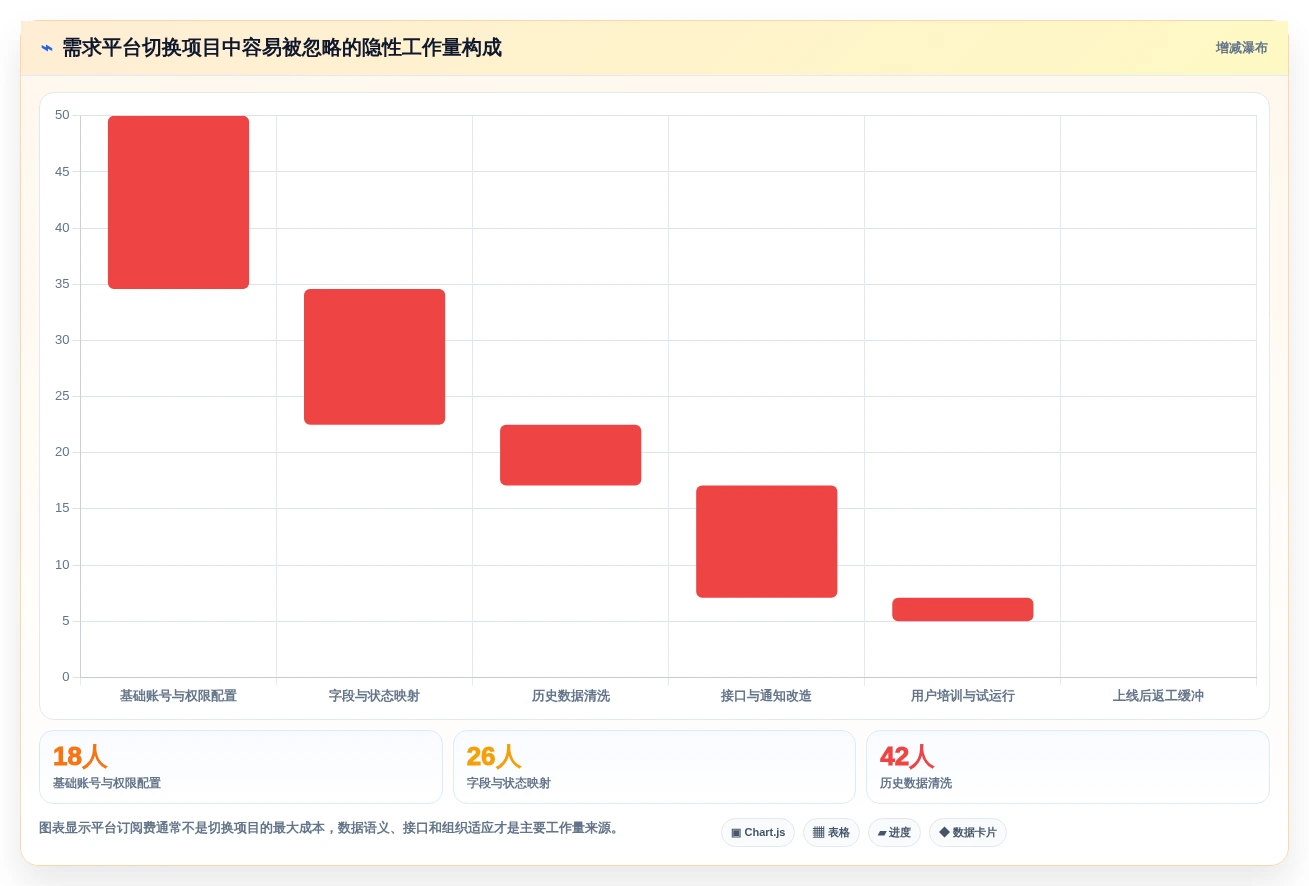
Task: Click y-axis tick value 15
Action: click(x=62, y=508)
